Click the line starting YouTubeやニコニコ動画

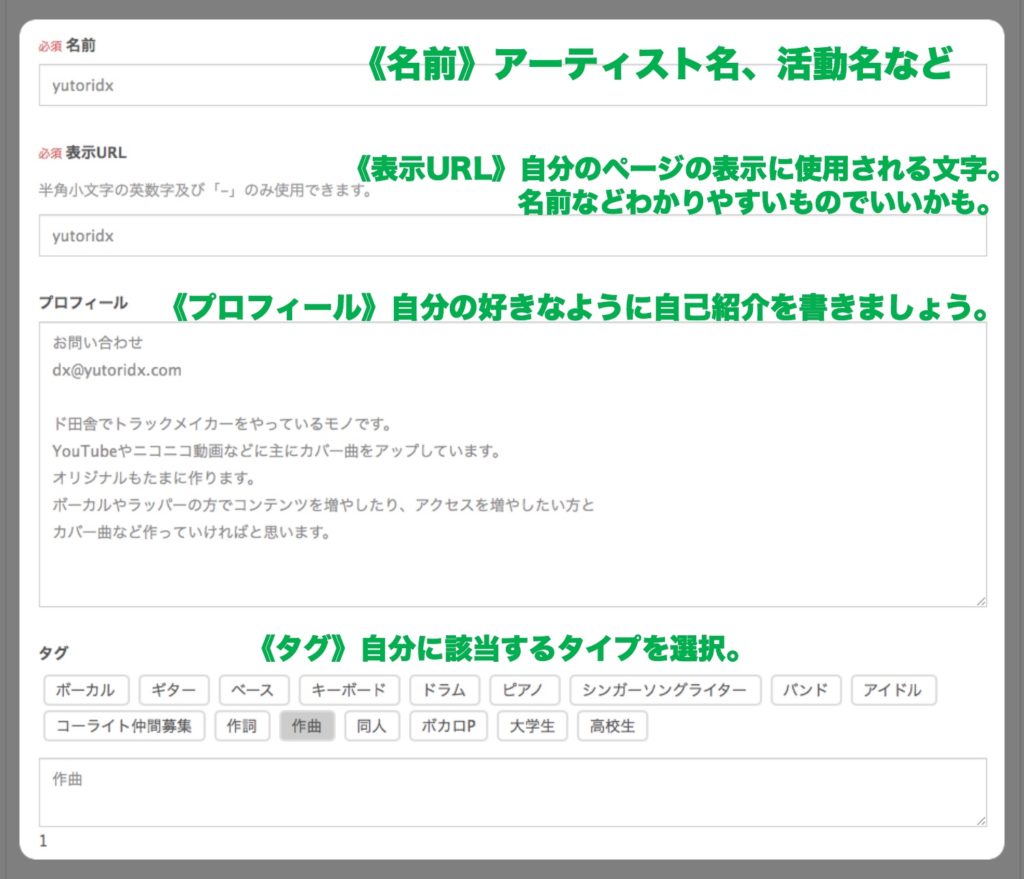coord(277,451)
